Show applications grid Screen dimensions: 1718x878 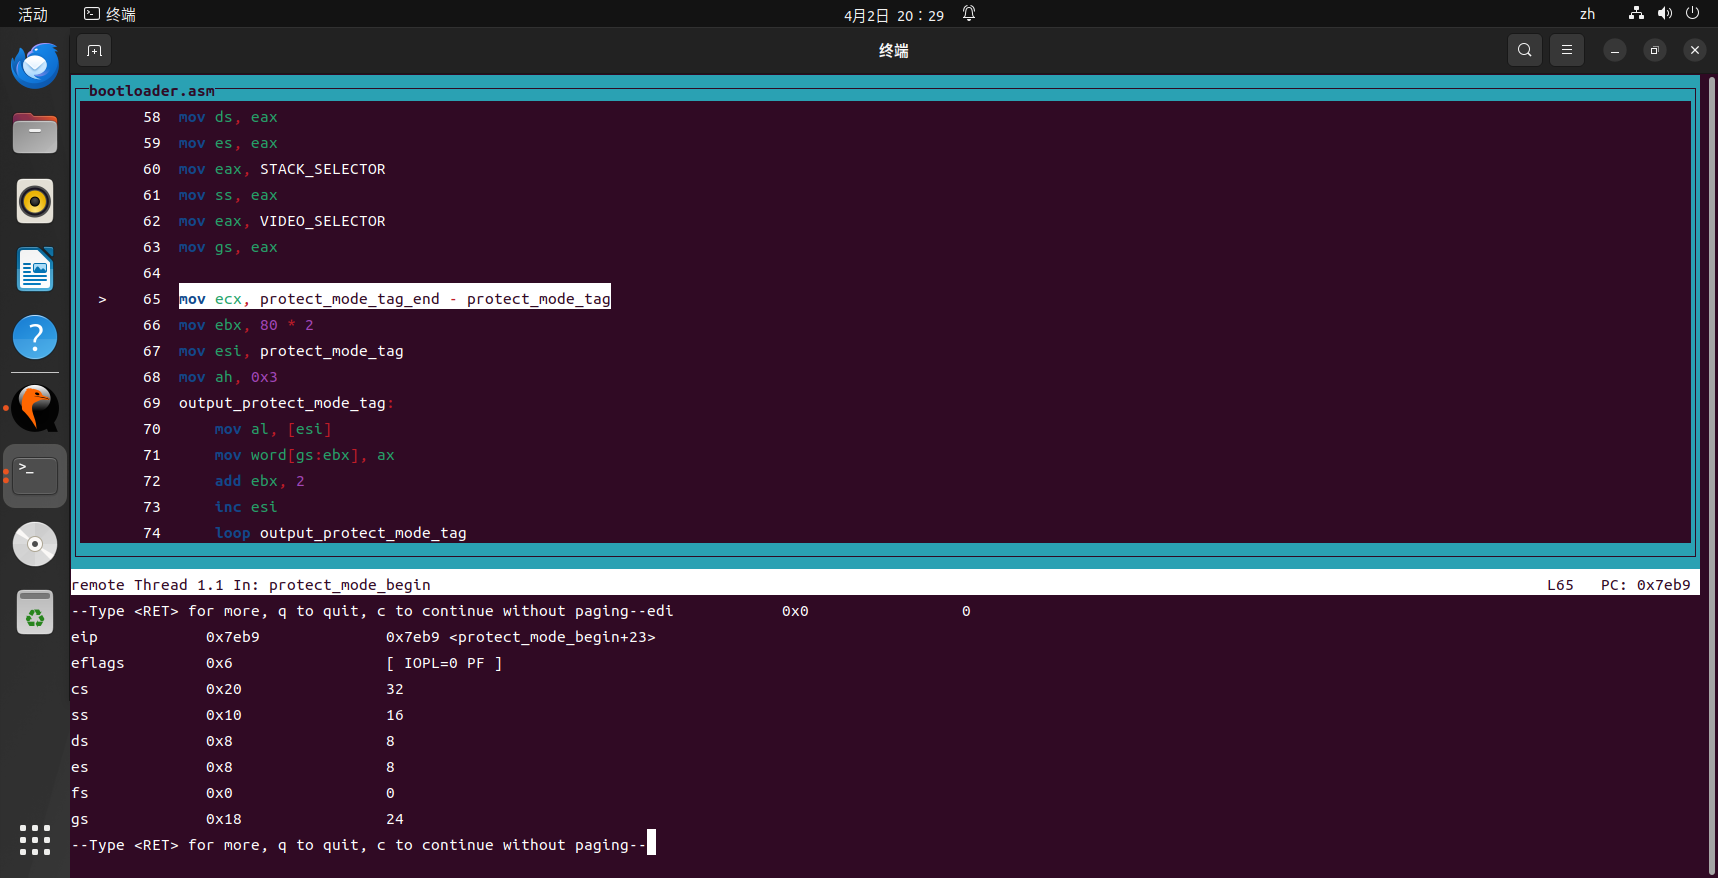click(35, 840)
